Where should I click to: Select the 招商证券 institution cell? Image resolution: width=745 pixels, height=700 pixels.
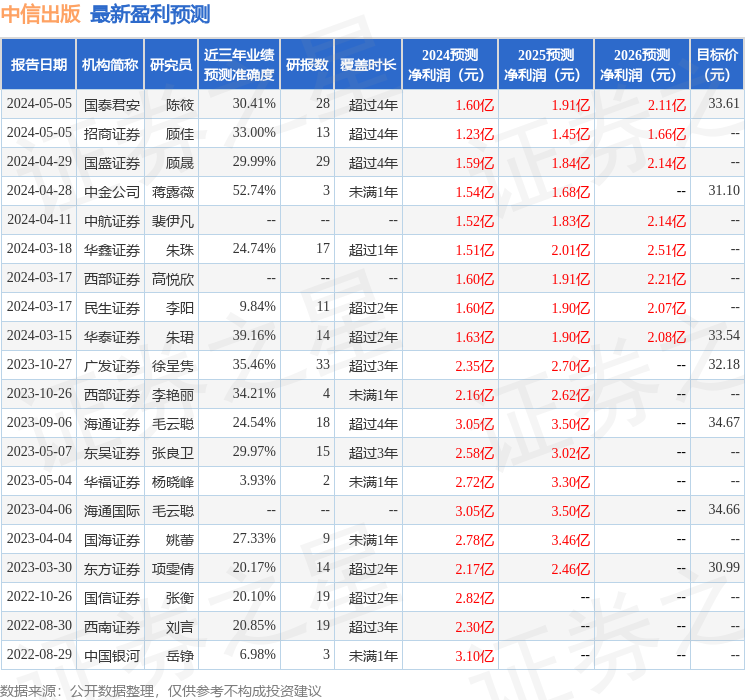(x=112, y=134)
